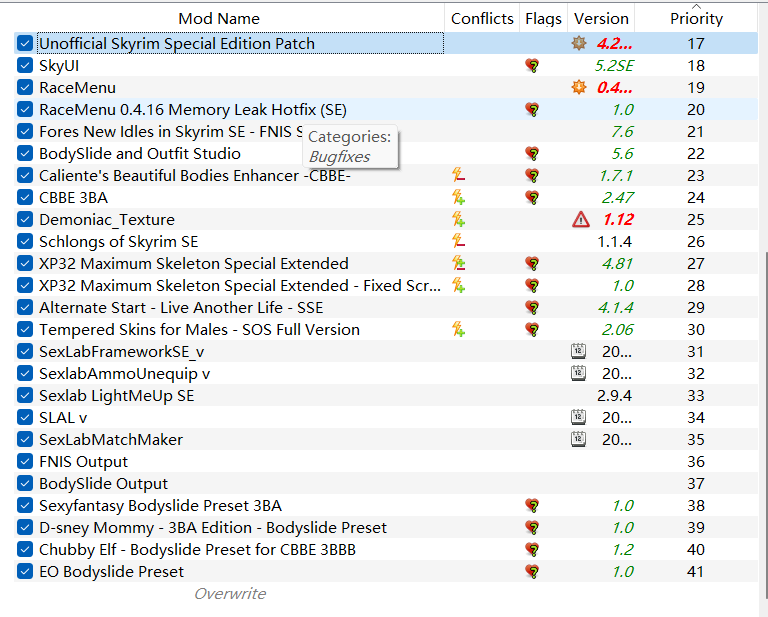Sort by the Conflicts column header
768x617 pixels.
click(x=482, y=19)
